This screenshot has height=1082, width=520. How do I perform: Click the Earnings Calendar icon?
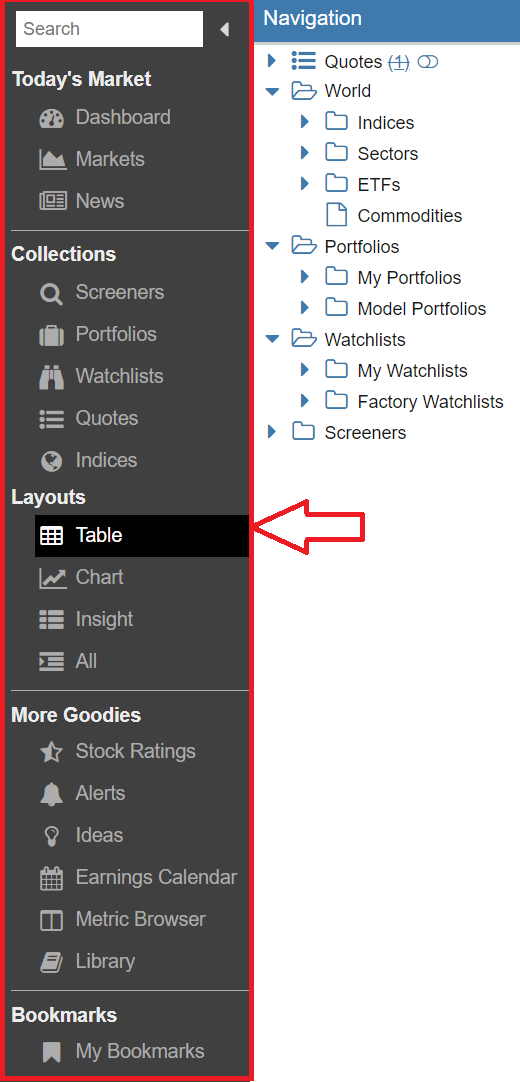click(x=52, y=878)
